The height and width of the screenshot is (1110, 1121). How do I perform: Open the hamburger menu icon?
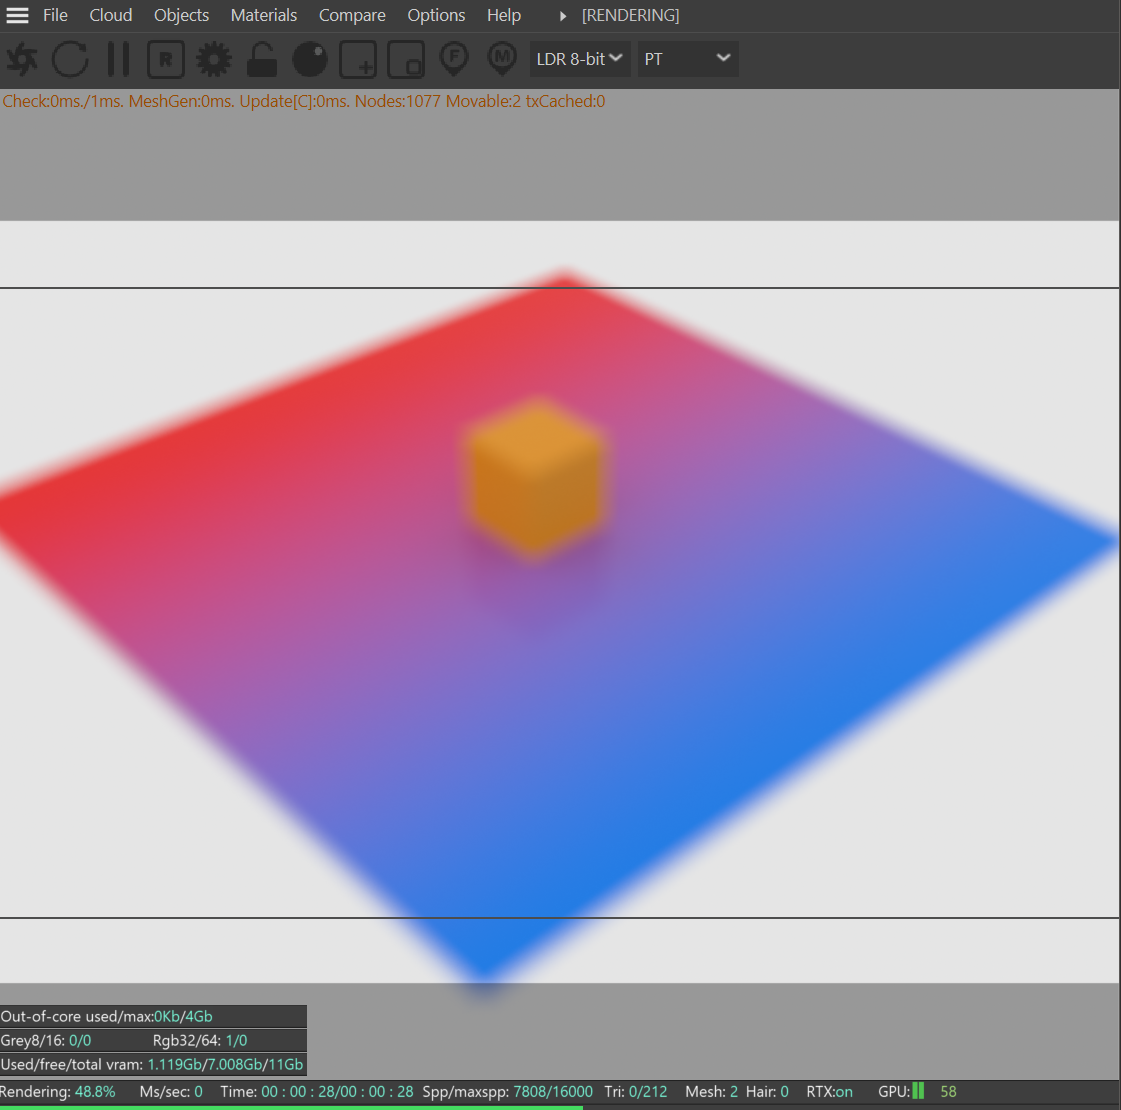tap(18, 16)
